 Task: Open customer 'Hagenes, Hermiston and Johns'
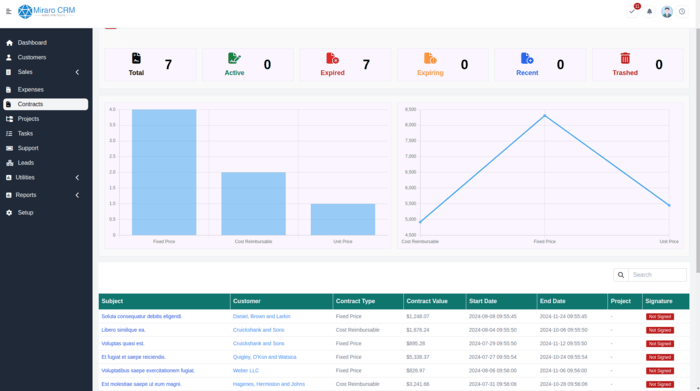(x=269, y=384)
